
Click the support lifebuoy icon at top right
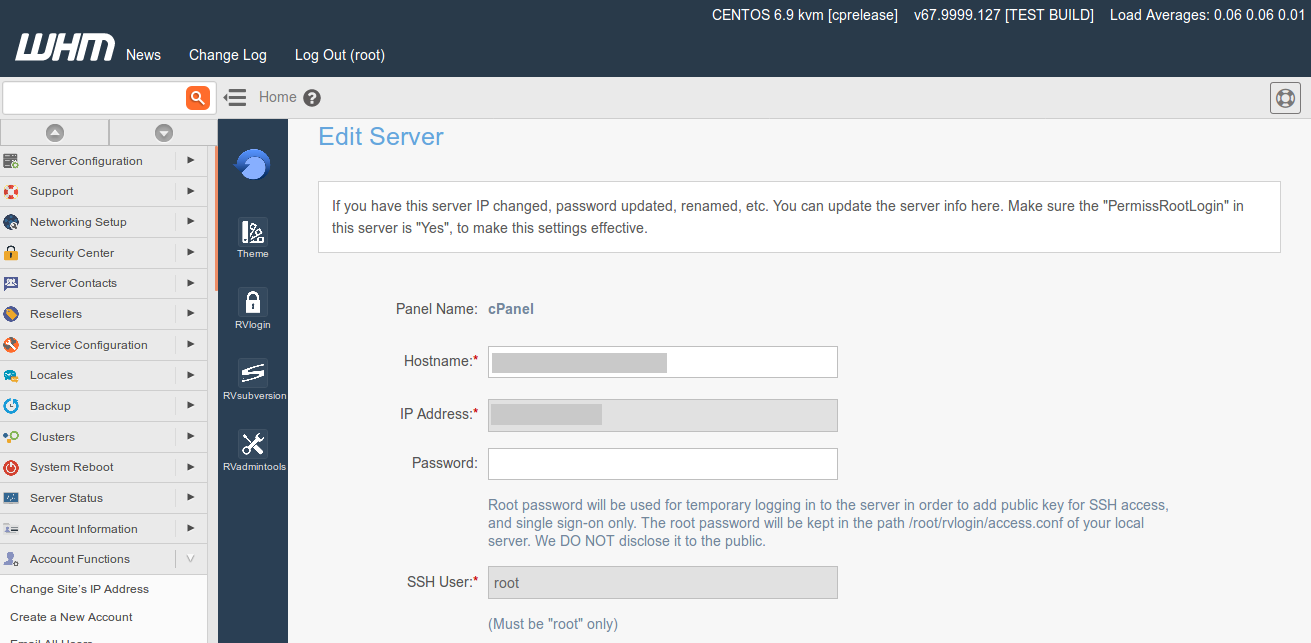1285,98
